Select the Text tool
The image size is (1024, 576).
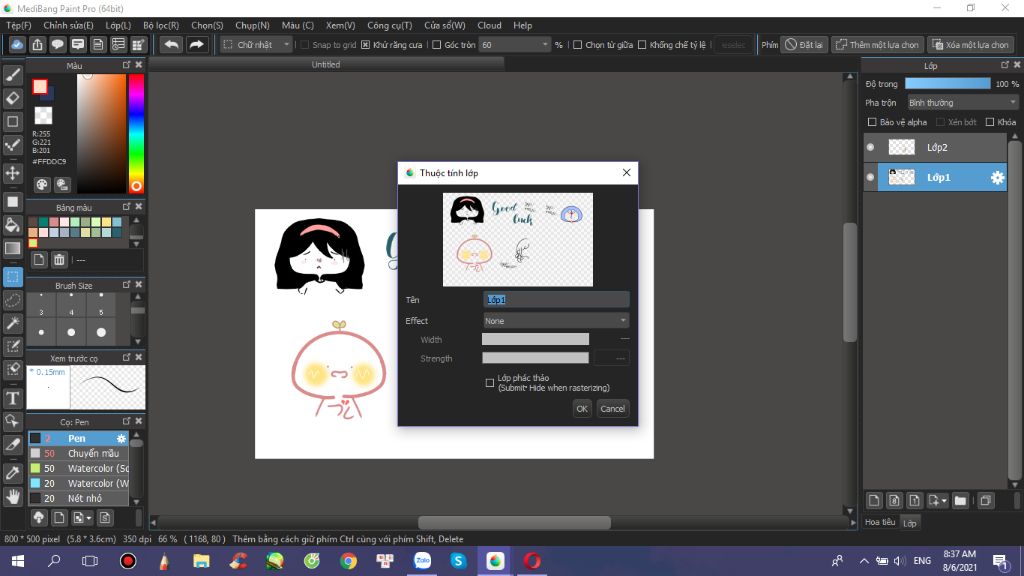click(12, 398)
